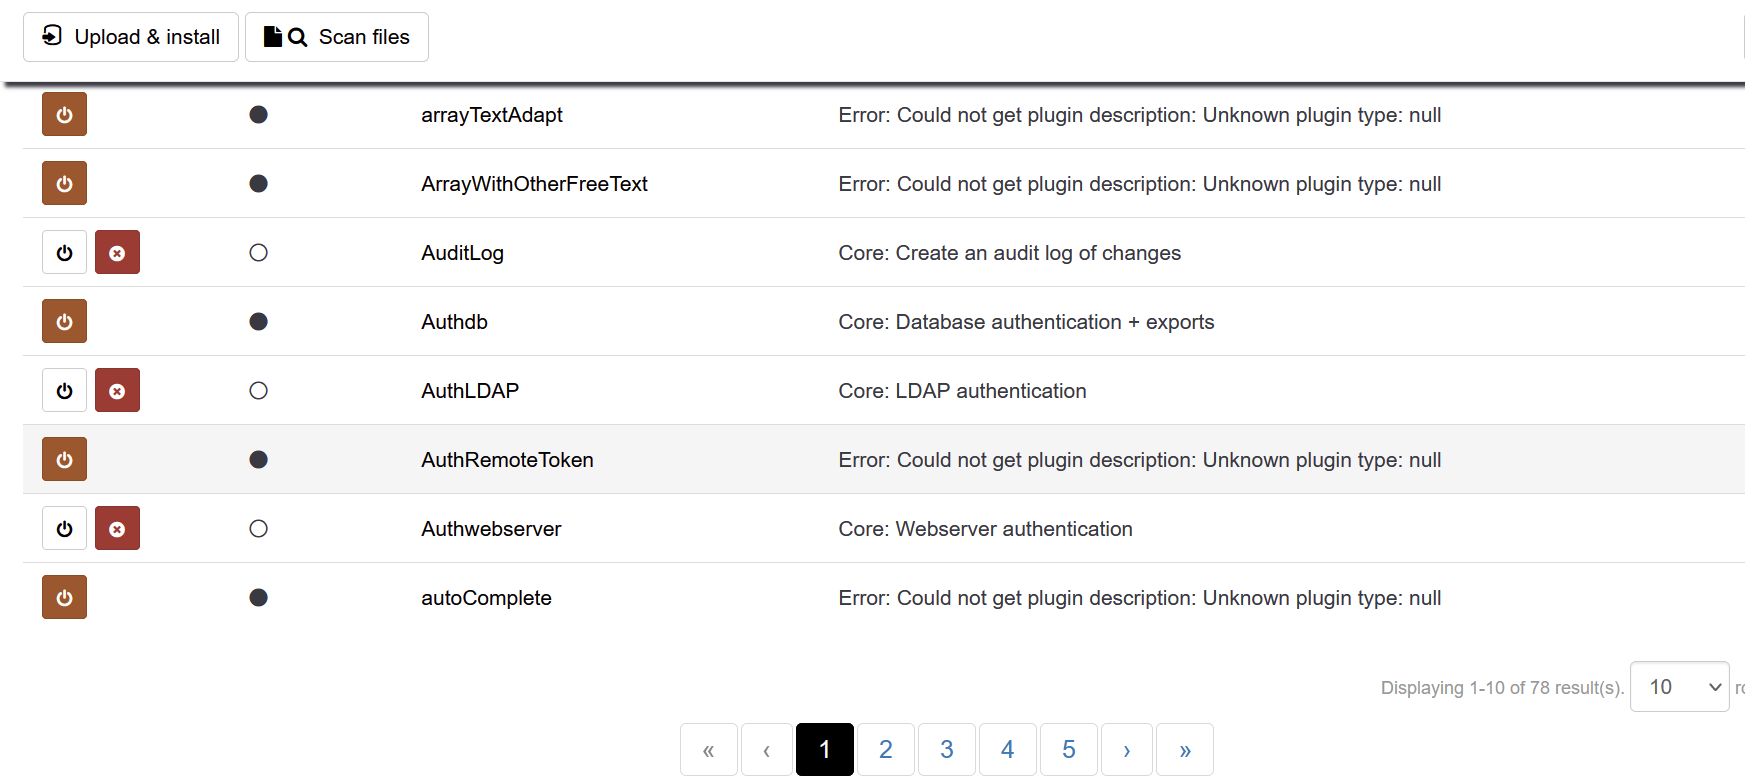Click the Upload & install button

[131, 37]
